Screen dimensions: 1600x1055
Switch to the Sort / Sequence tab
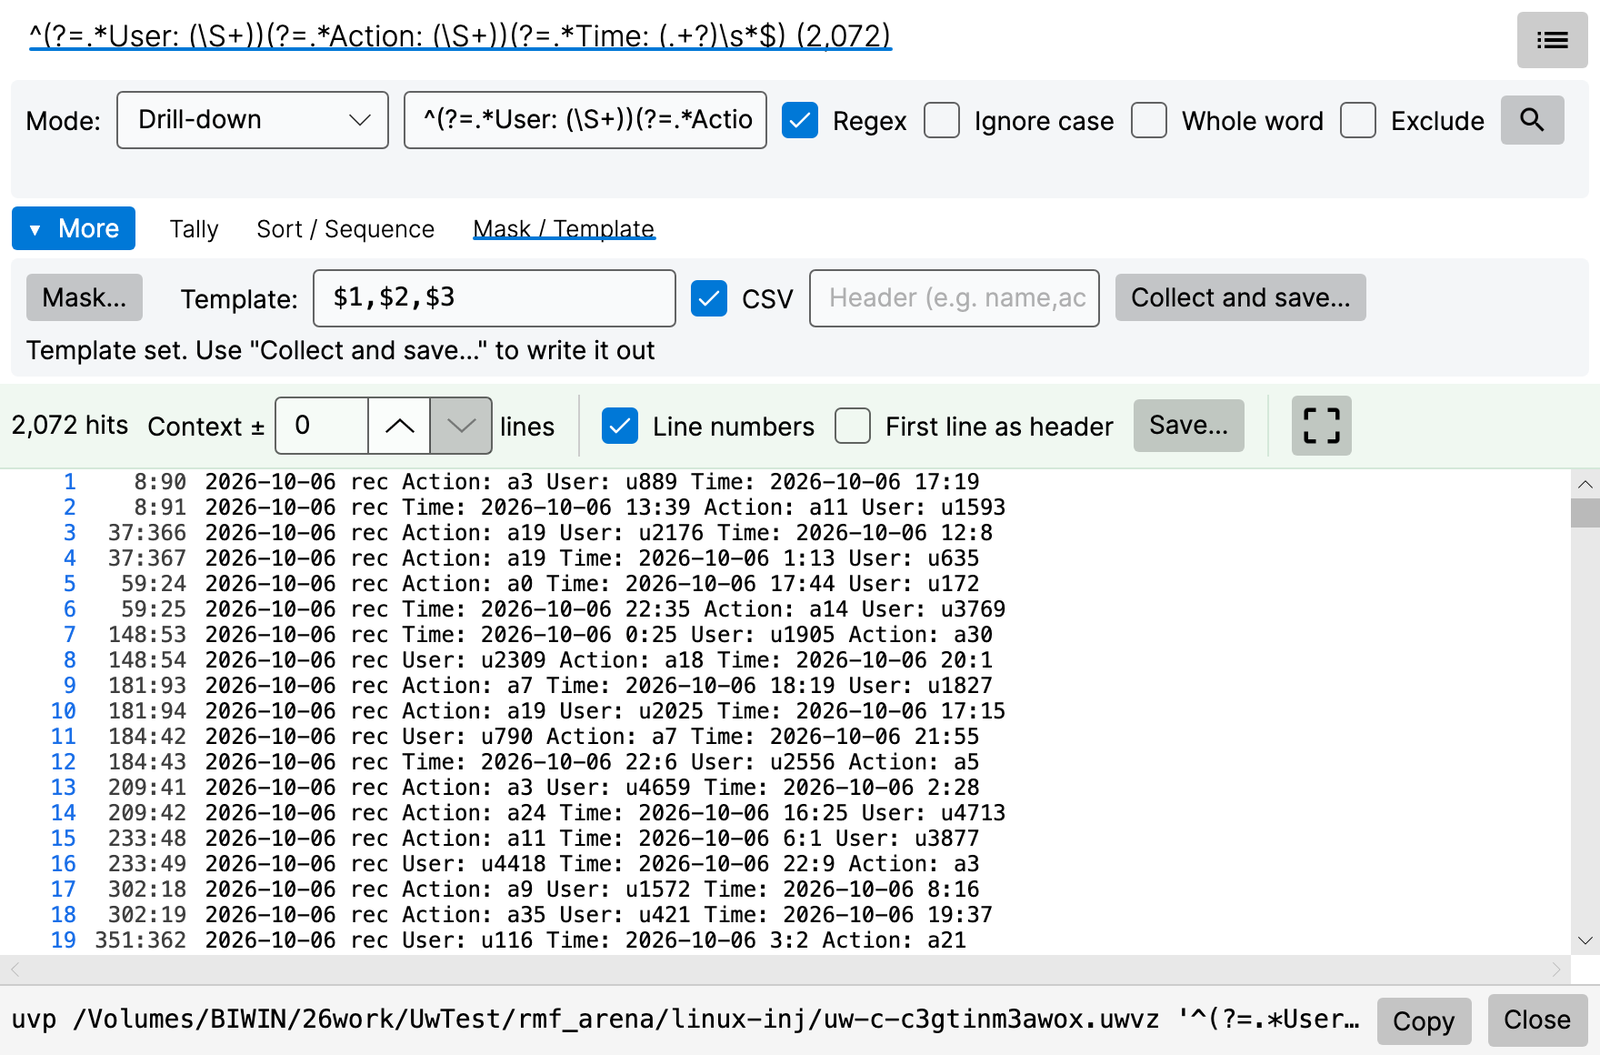click(345, 229)
